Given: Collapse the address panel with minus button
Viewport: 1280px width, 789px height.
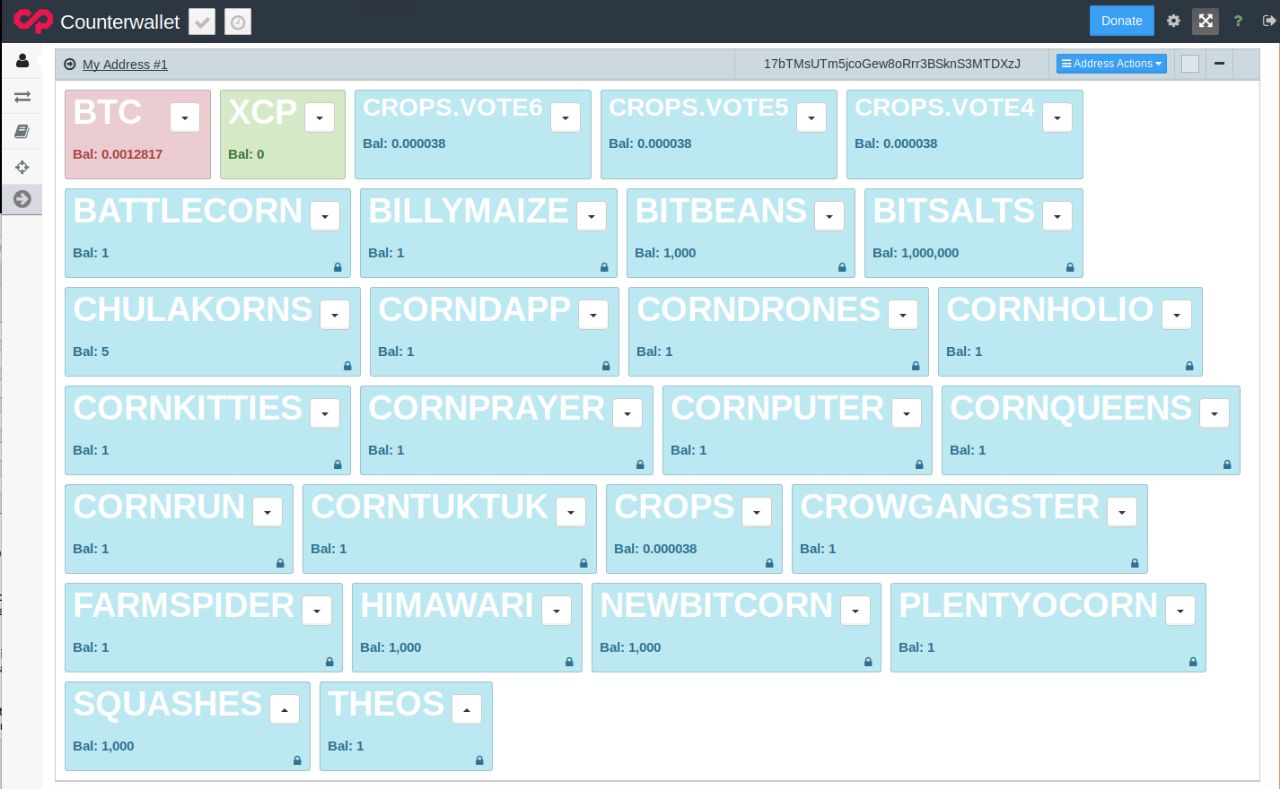Looking at the screenshot, I should pos(1219,64).
